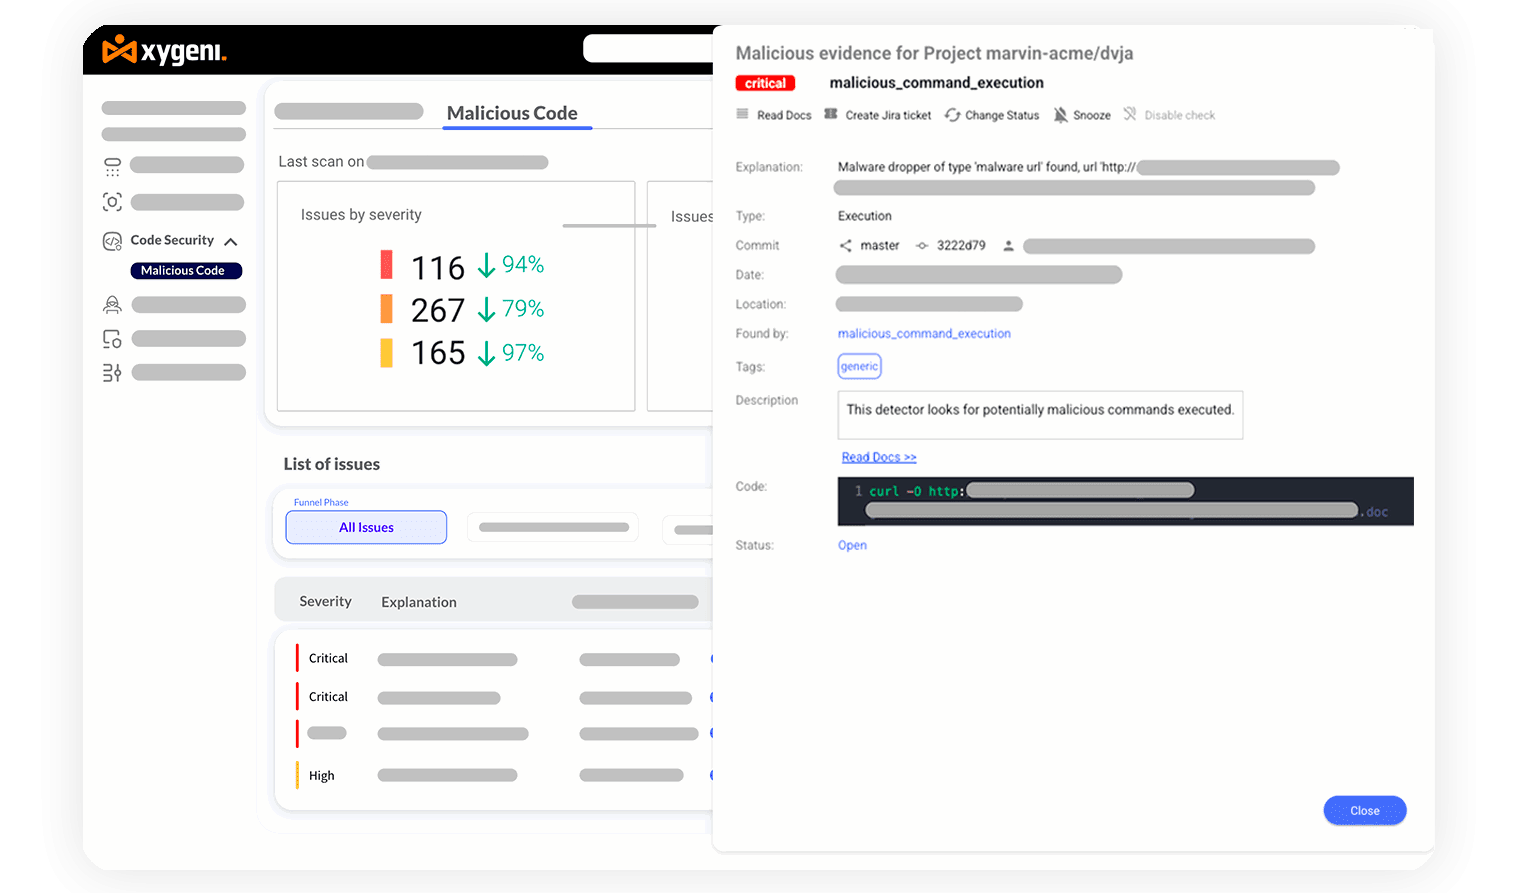Click the generic tag chip
1540x893 pixels.
859,367
